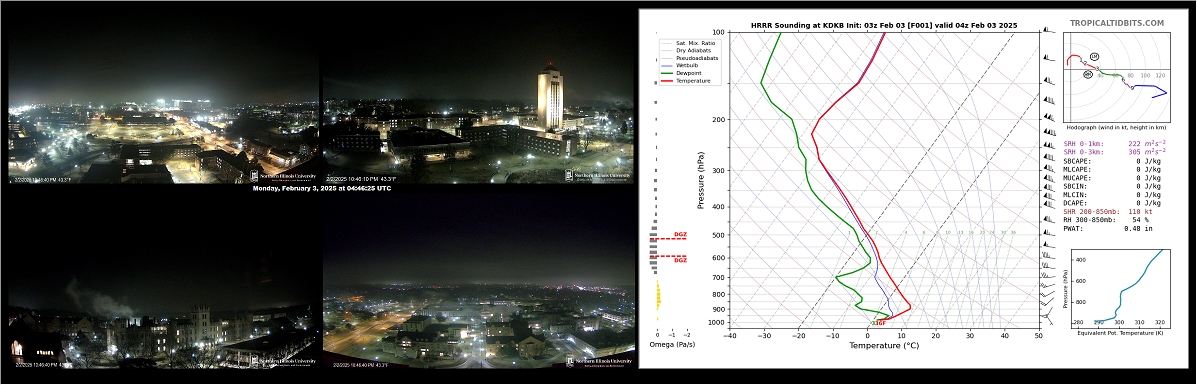Click the LM marker on the hodograph

pos(1094,57)
